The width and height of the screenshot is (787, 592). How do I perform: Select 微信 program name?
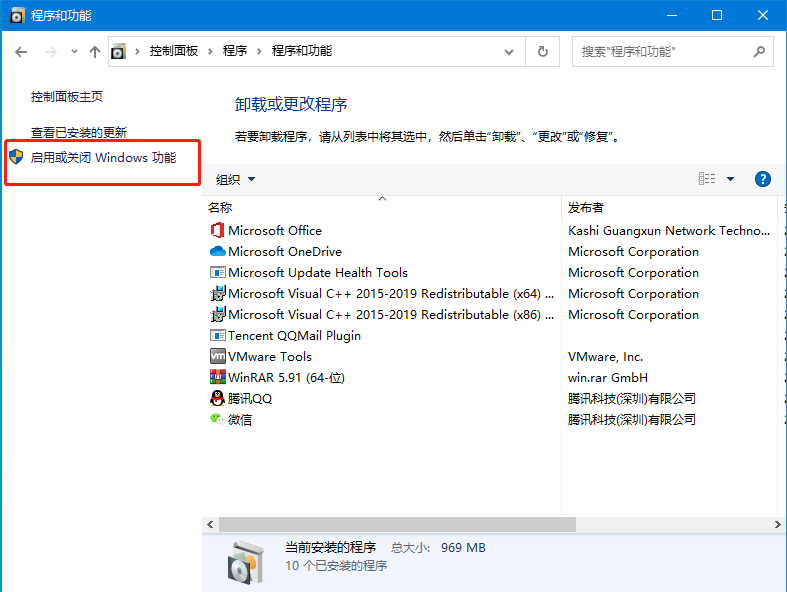(240, 420)
